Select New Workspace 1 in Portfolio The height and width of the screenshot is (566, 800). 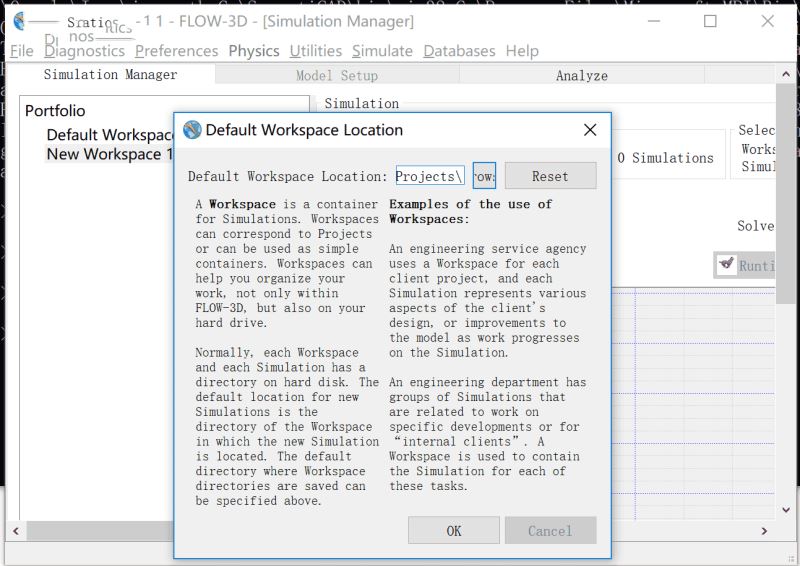[x=110, y=154]
